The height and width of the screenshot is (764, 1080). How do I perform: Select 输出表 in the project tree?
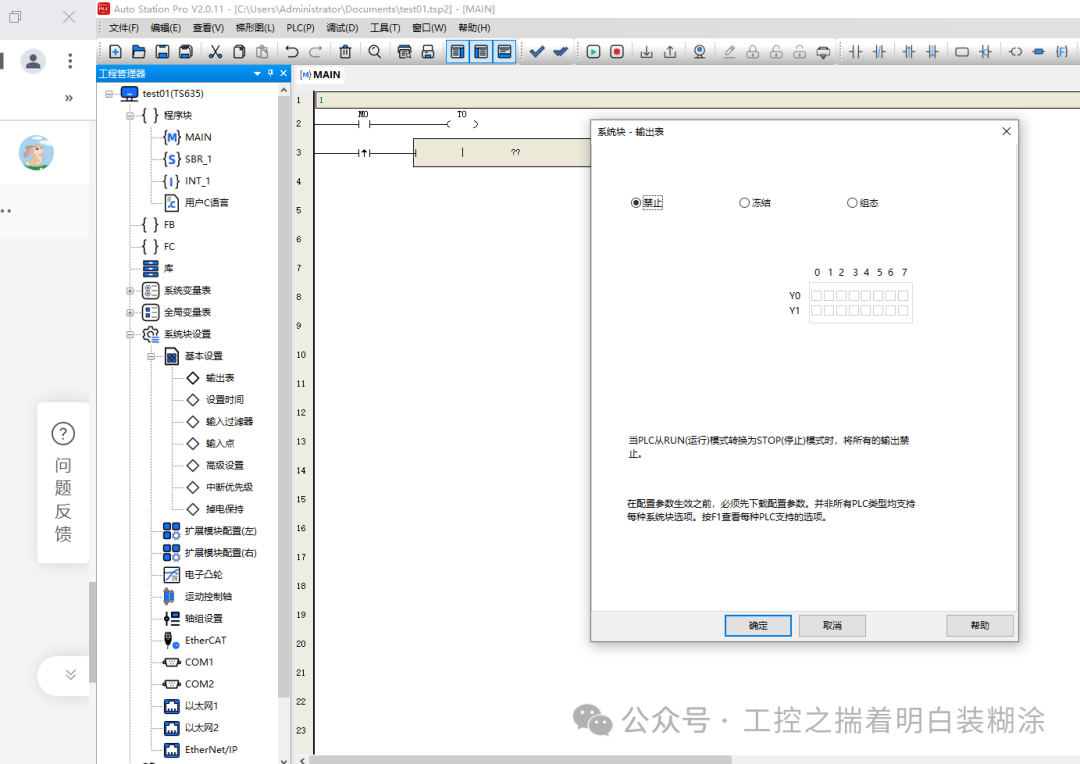(220, 378)
